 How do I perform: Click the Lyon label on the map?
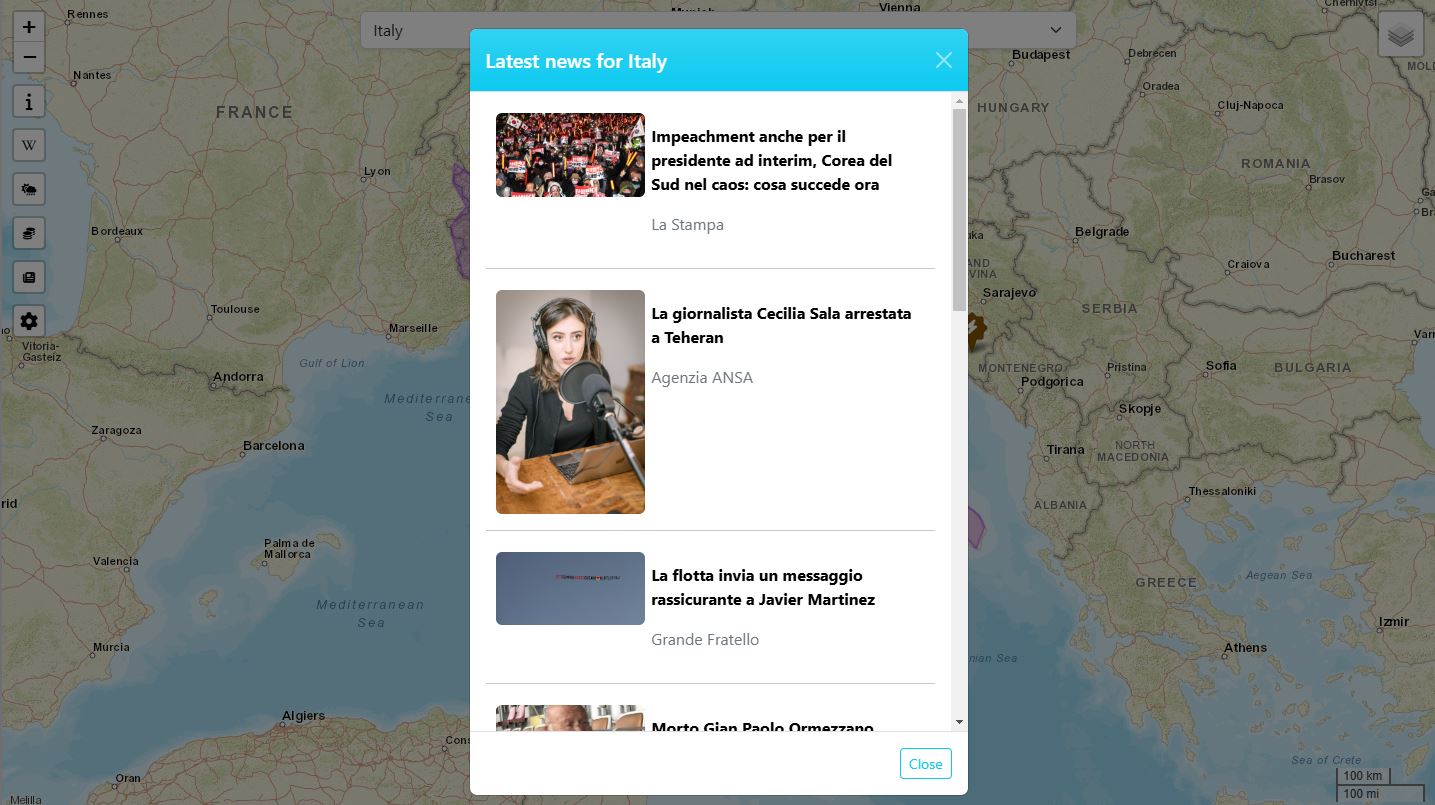[377, 171]
